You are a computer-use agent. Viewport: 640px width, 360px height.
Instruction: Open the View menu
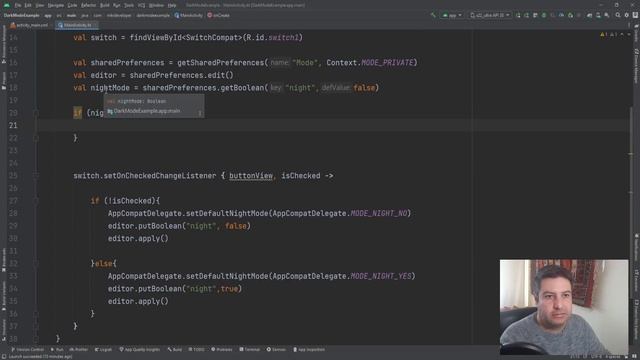[x=40, y=5]
